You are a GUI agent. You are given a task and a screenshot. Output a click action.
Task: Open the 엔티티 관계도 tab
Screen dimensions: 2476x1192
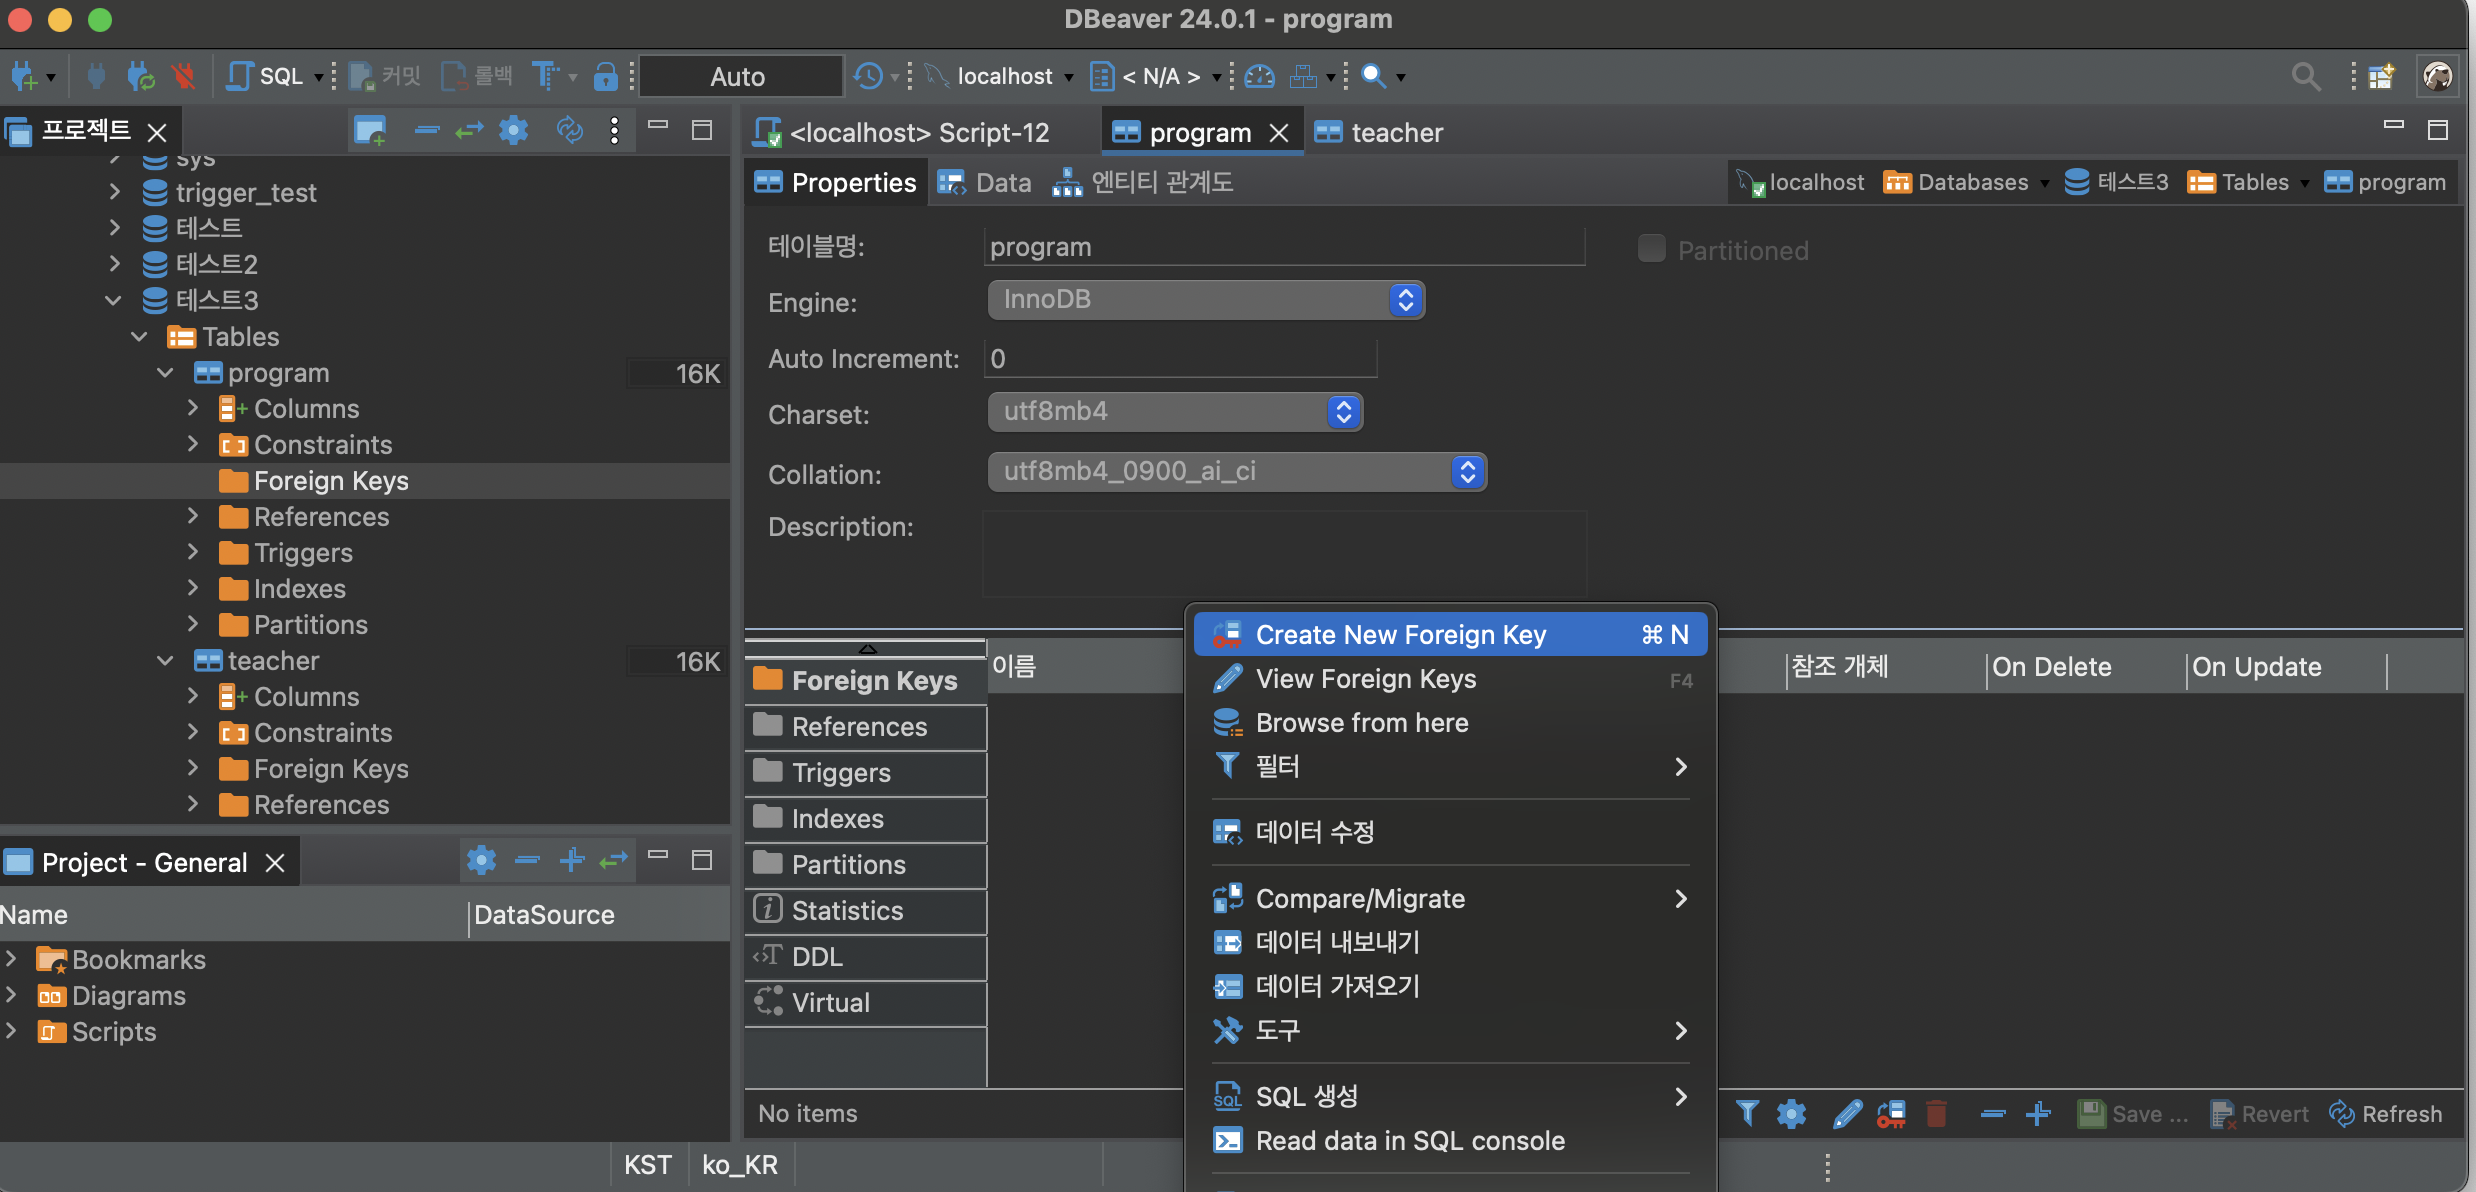point(1144,182)
